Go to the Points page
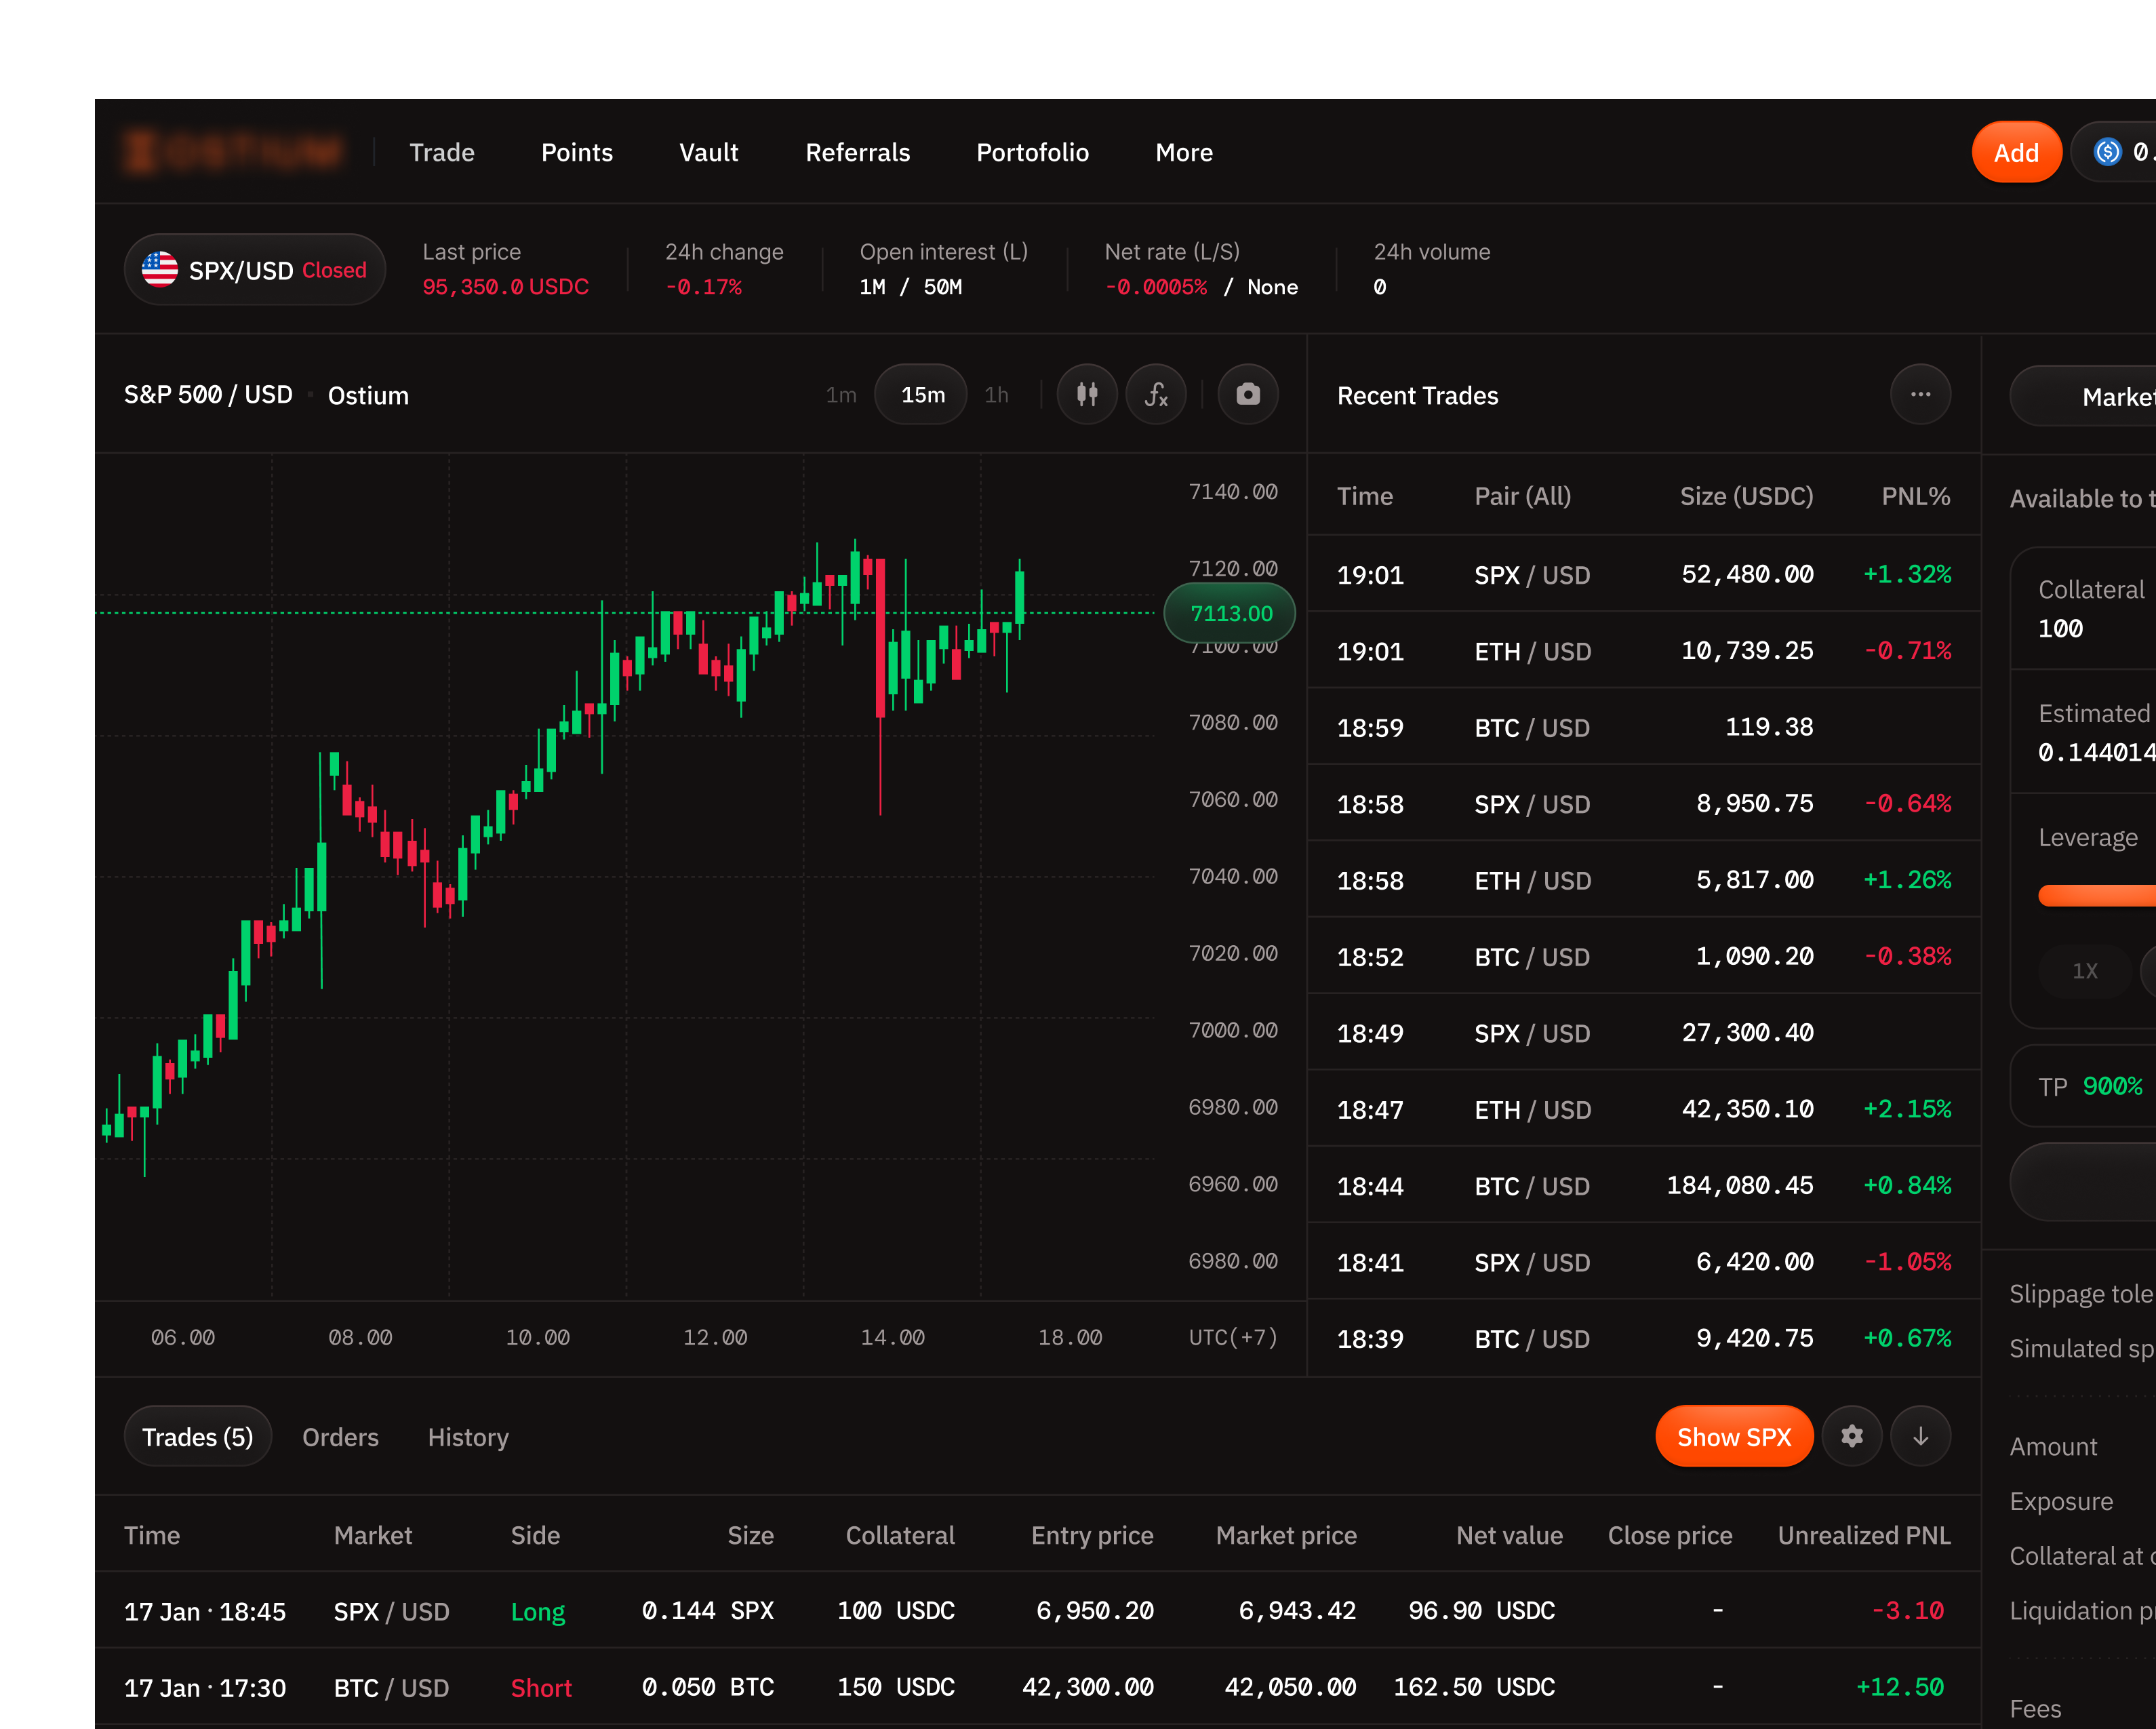 (577, 152)
